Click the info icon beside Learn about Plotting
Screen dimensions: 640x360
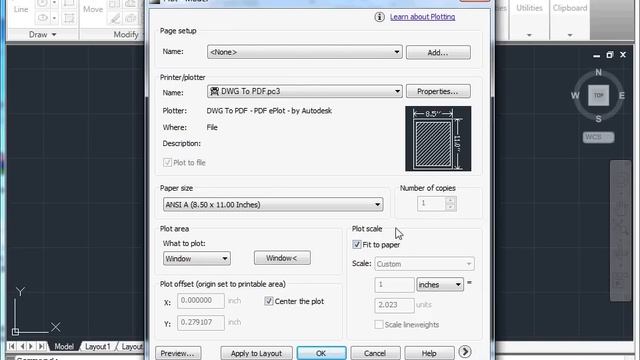coord(379,17)
